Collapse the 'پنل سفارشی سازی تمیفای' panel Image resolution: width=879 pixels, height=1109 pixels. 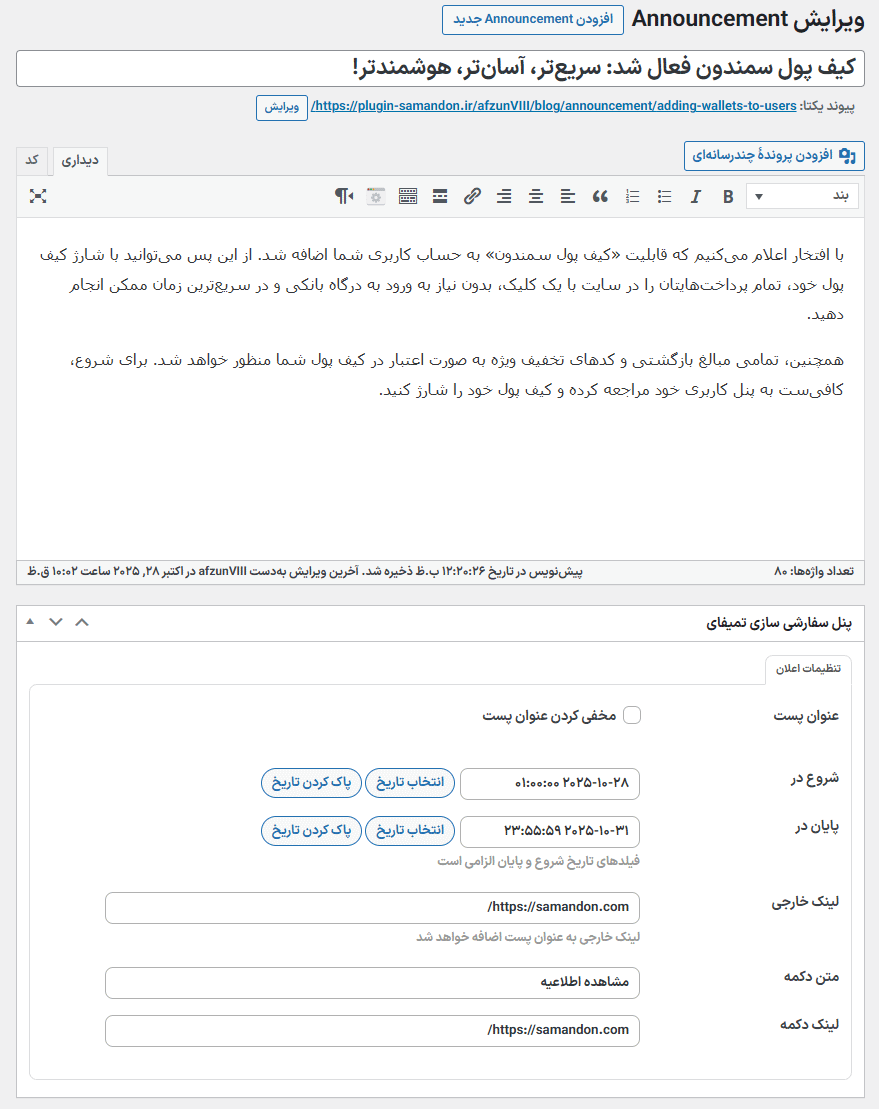(x=29, y=622)
